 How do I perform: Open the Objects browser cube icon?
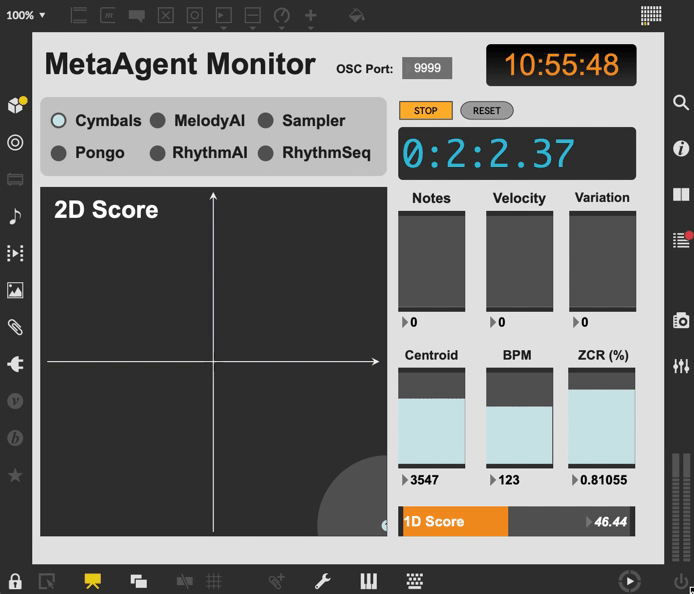[15, 105]
